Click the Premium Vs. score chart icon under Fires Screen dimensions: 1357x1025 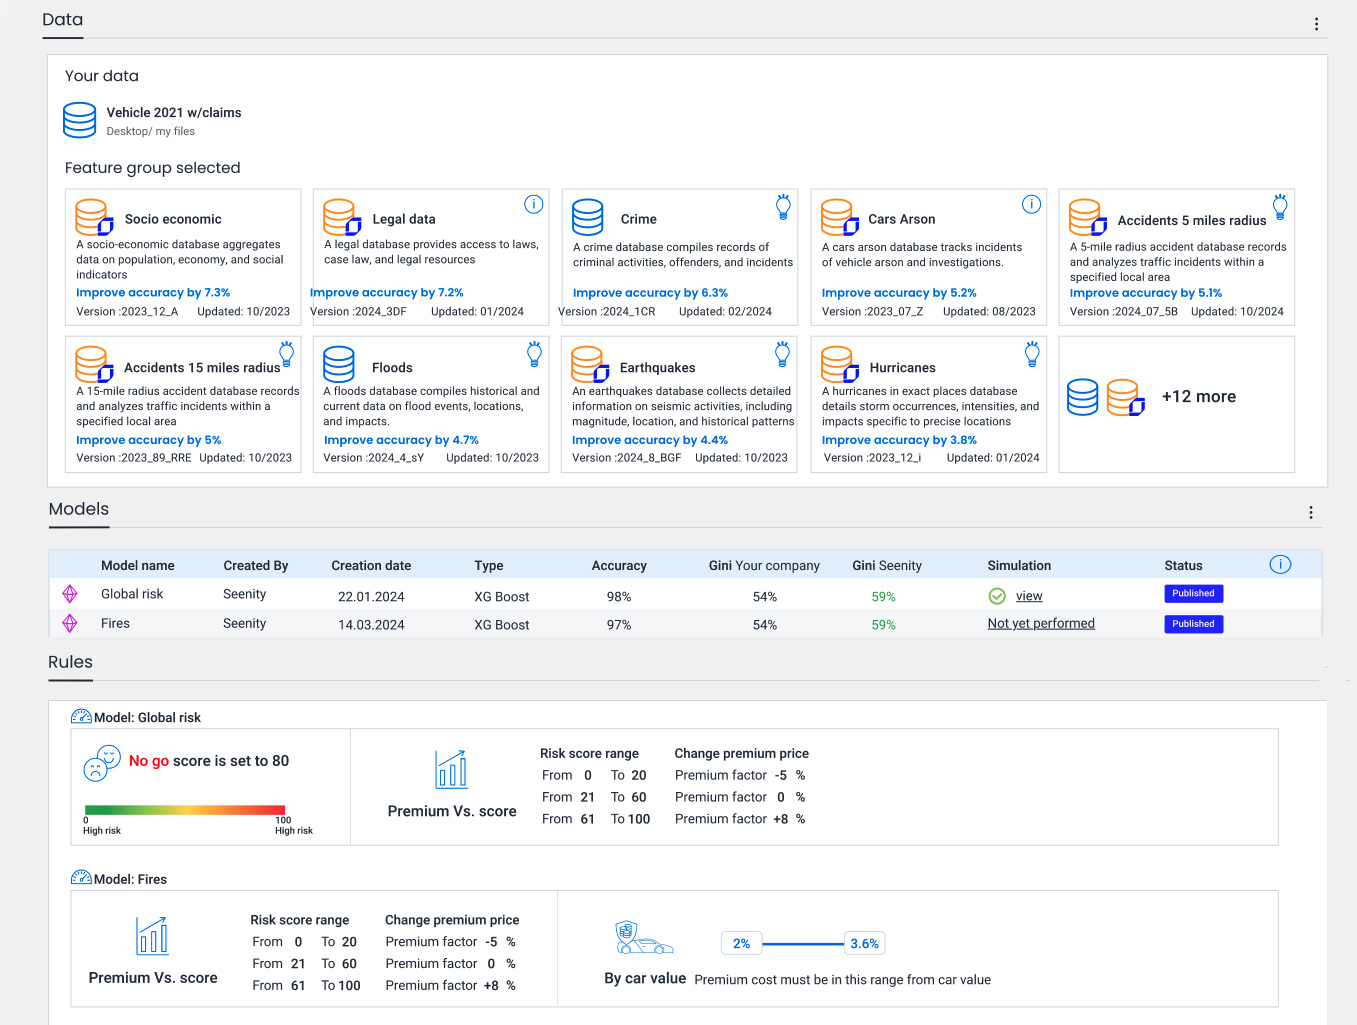[152, 936]
